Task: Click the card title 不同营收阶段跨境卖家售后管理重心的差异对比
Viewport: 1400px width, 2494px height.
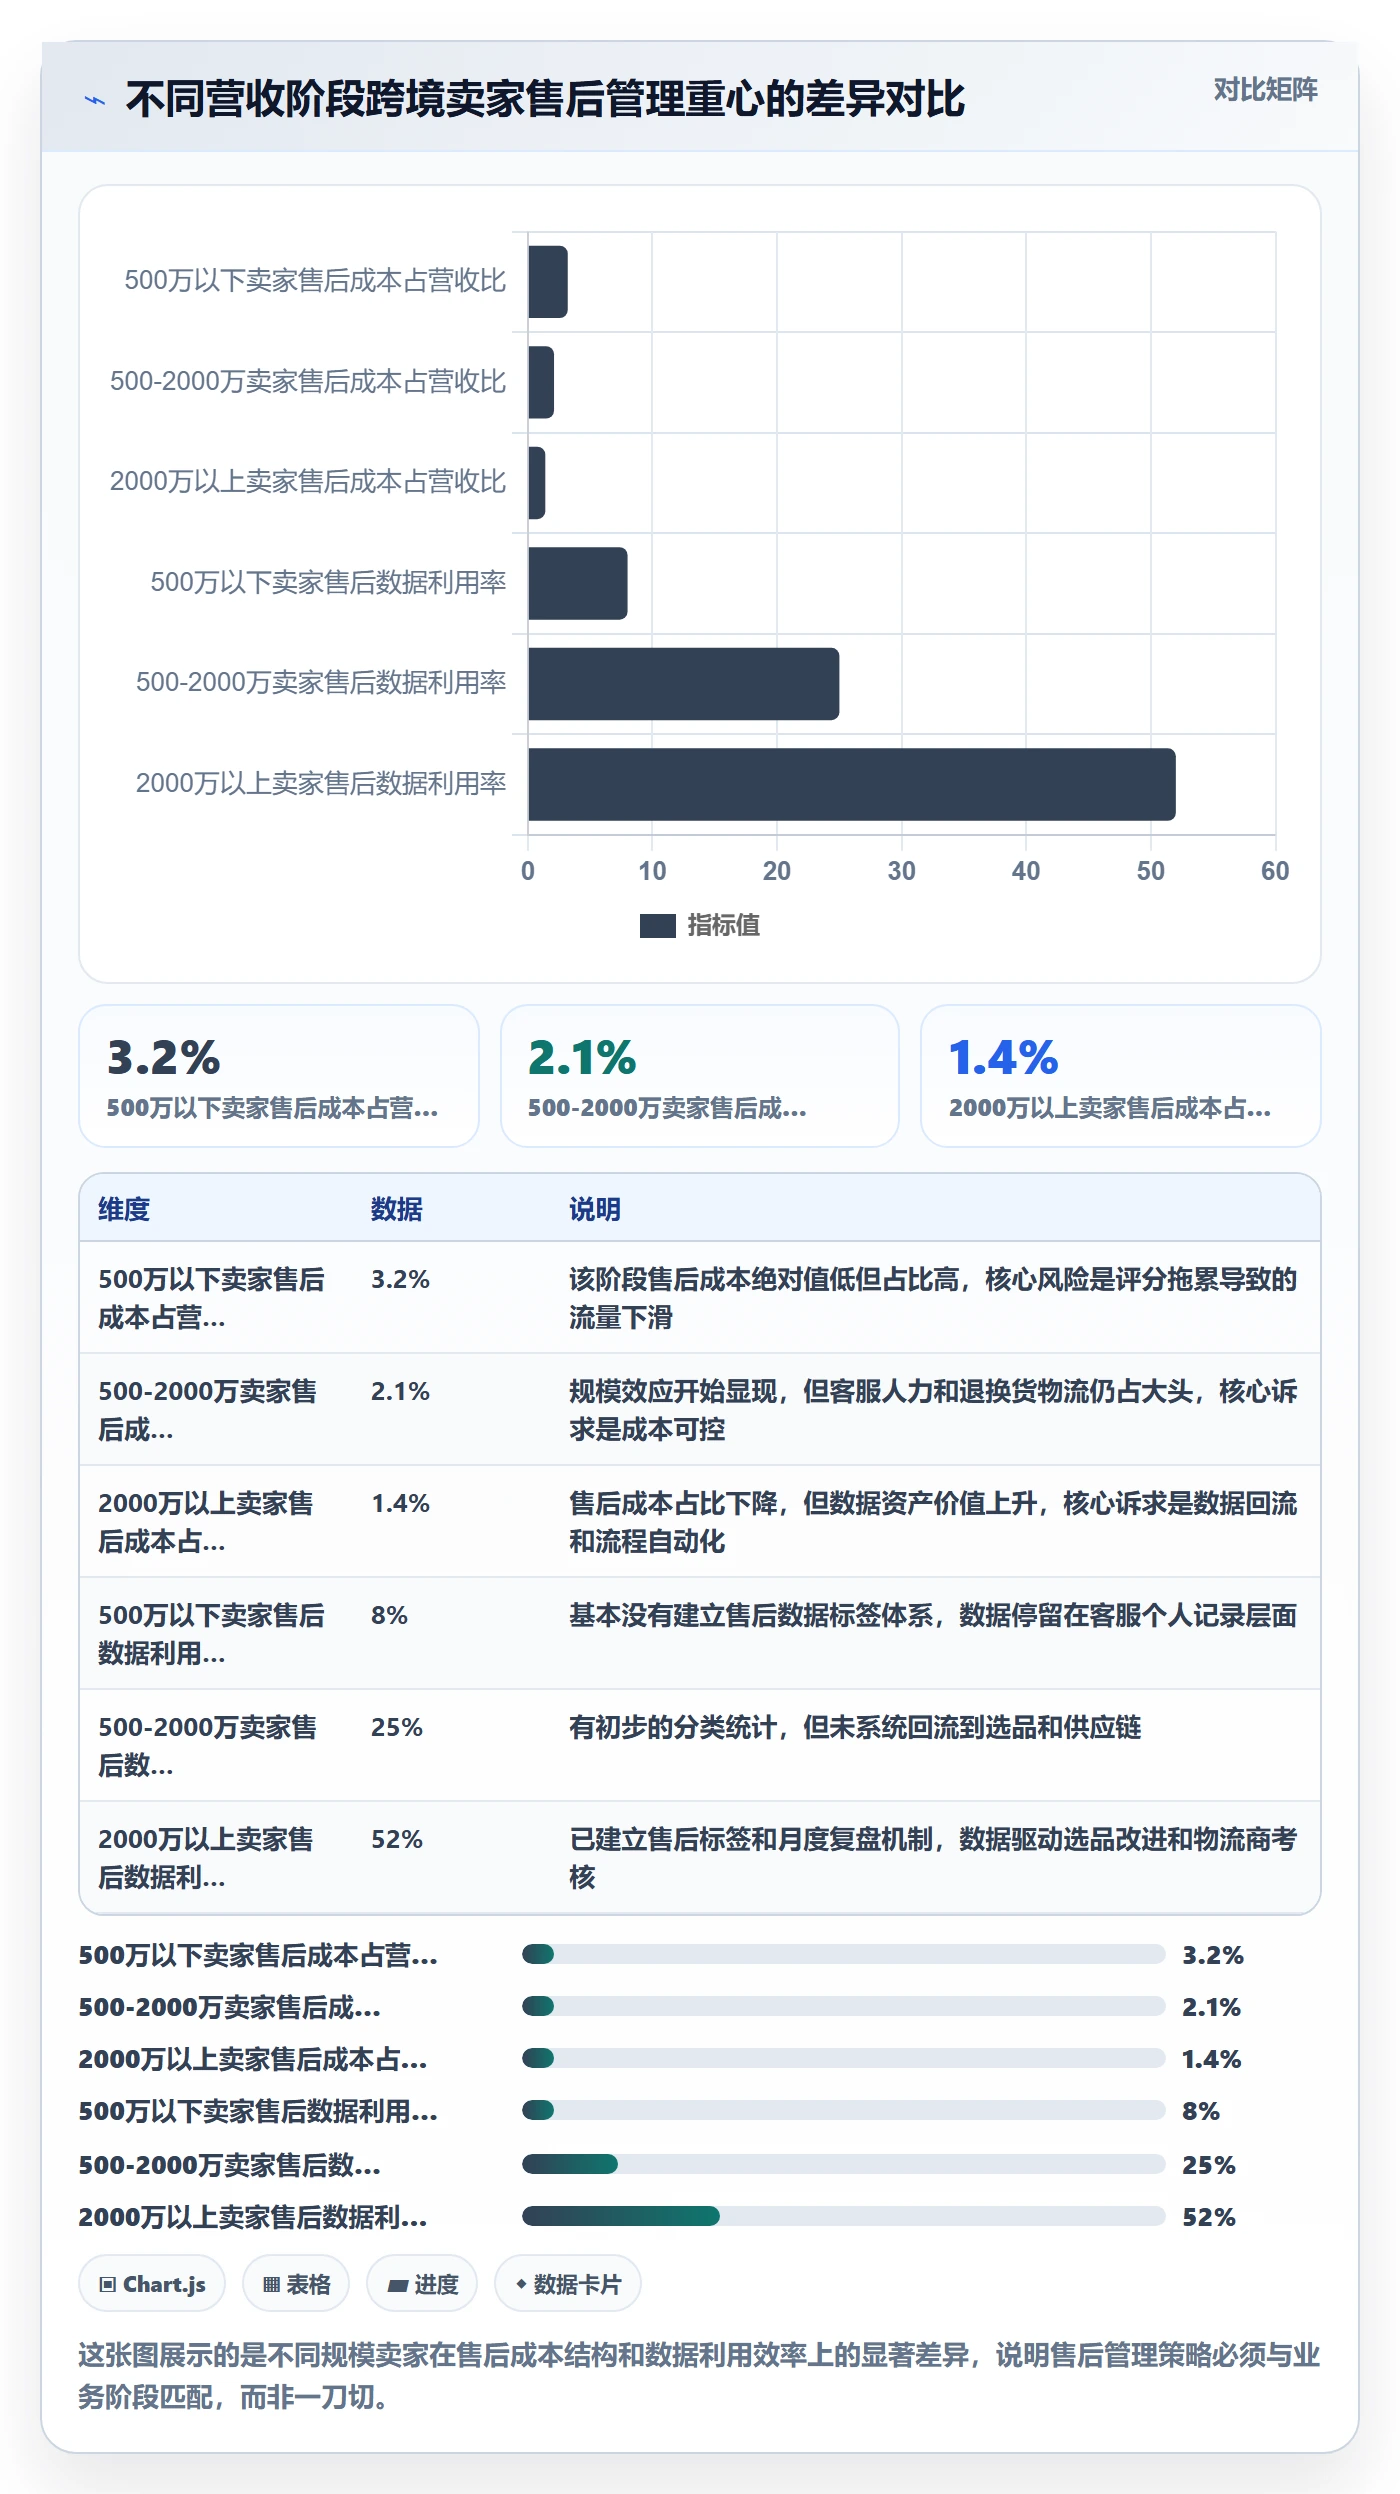Action: point(545,100)
